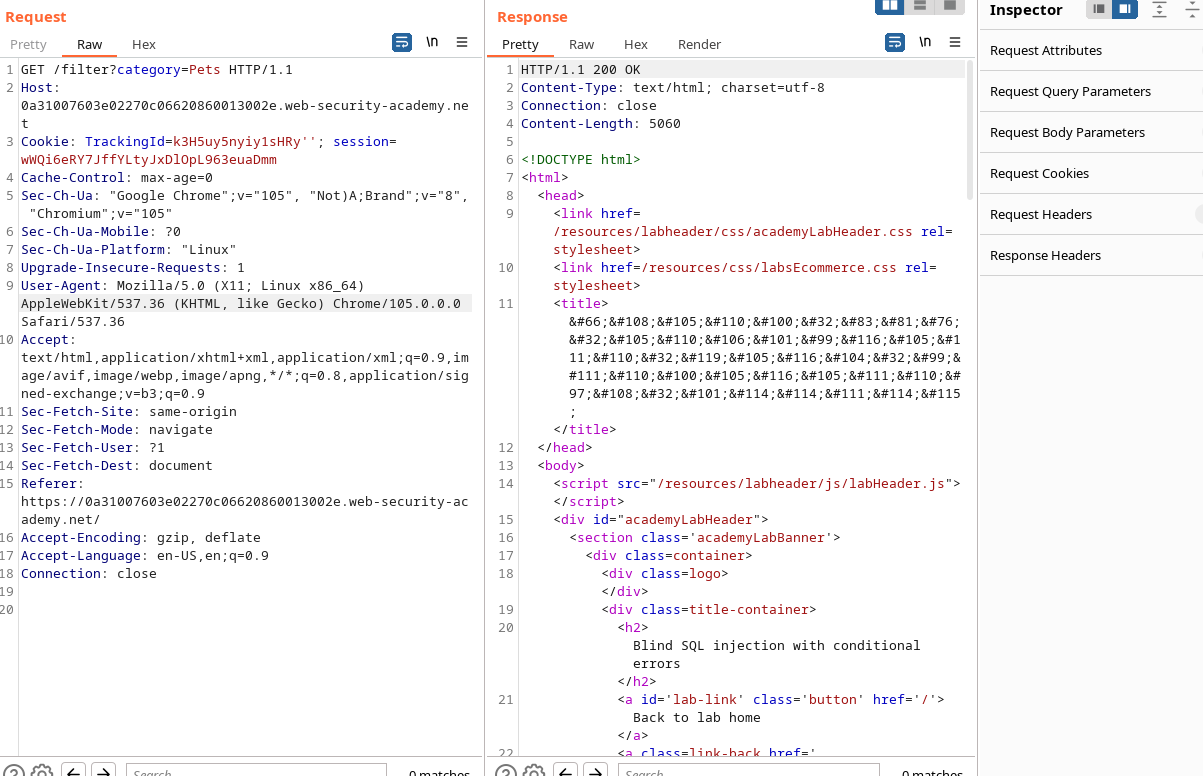
Task: Toggle word wrap in Response panel
Action: point(895,42)
